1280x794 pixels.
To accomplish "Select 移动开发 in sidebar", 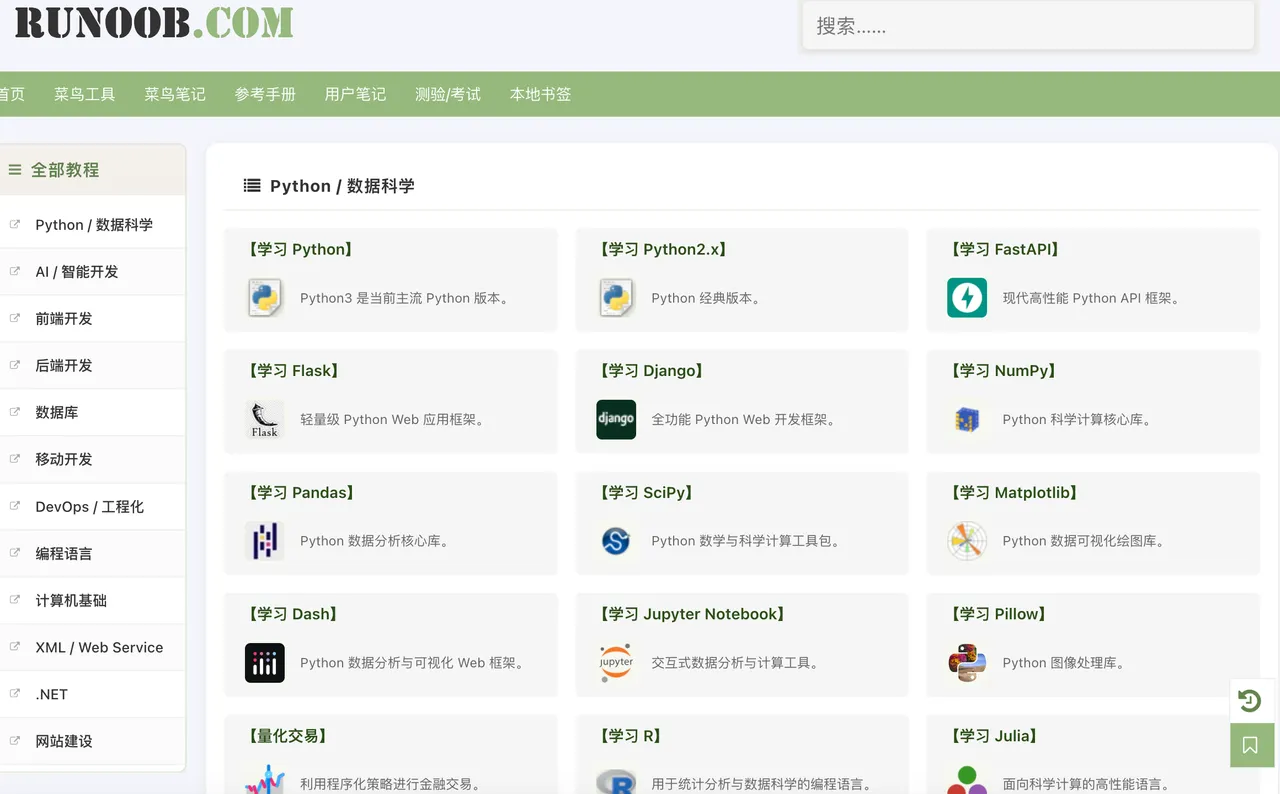I will 92,460.
